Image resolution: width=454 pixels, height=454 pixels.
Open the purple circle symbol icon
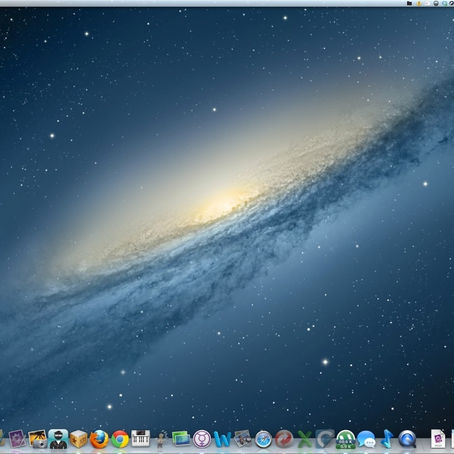point(202,439)
